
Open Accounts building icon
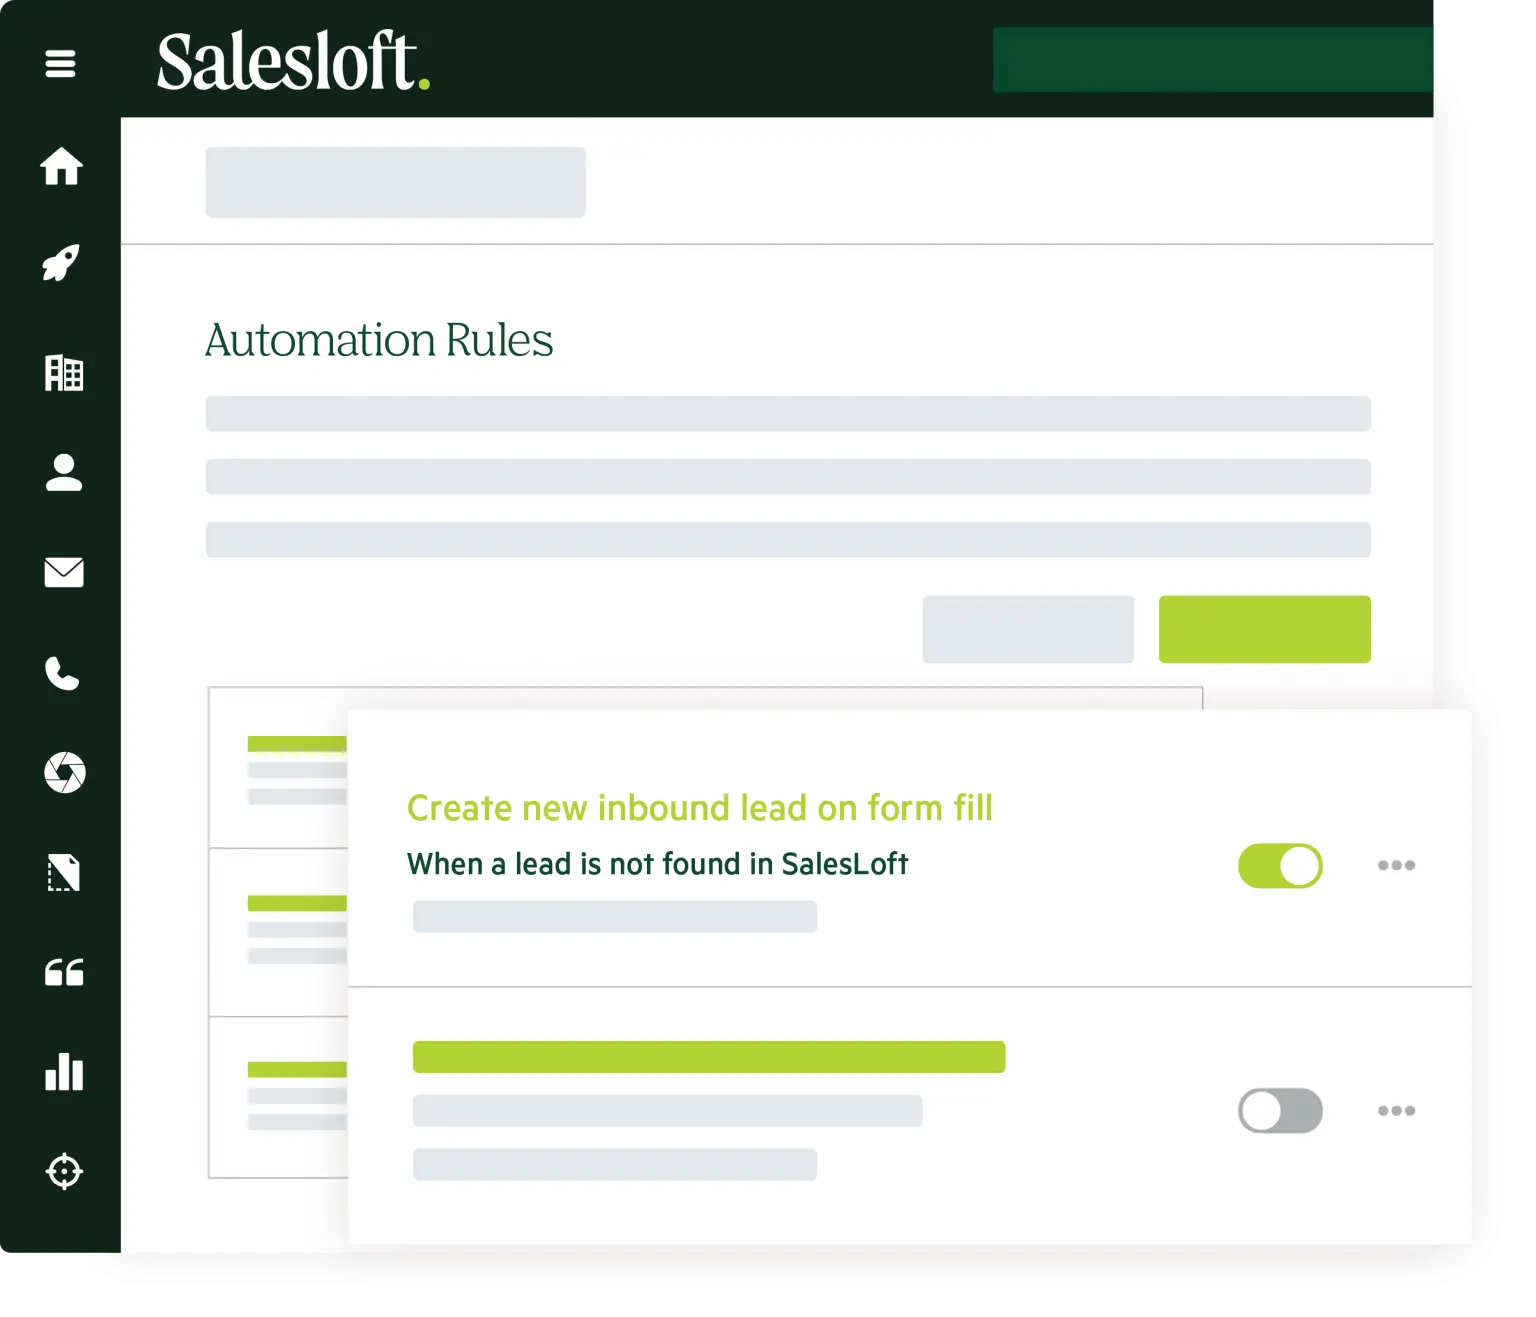64,372
